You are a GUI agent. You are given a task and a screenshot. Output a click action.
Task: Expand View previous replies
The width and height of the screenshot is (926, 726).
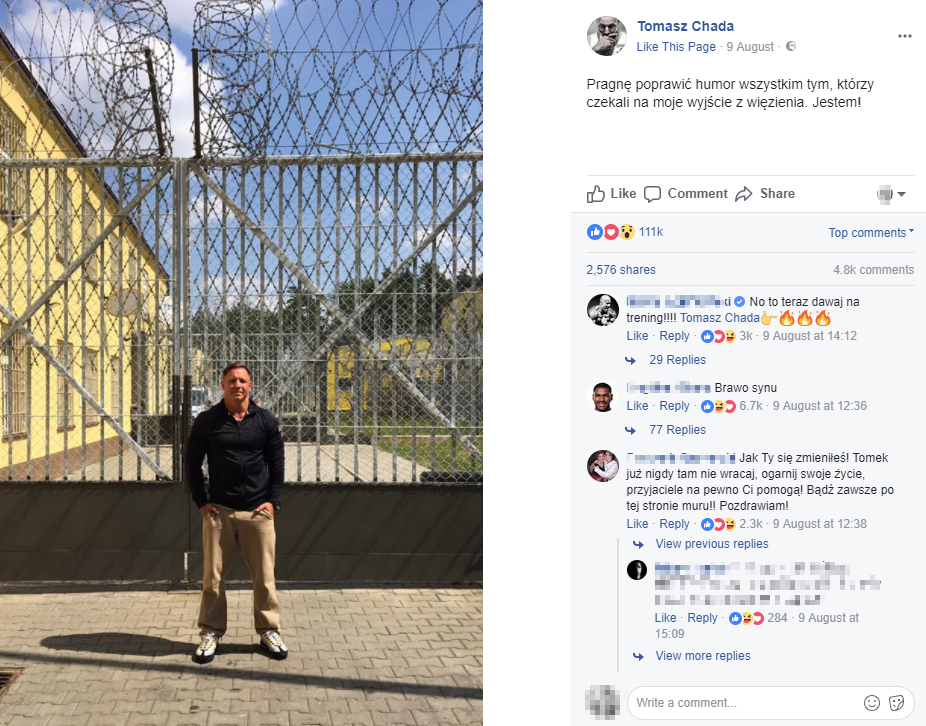point(712,543)
